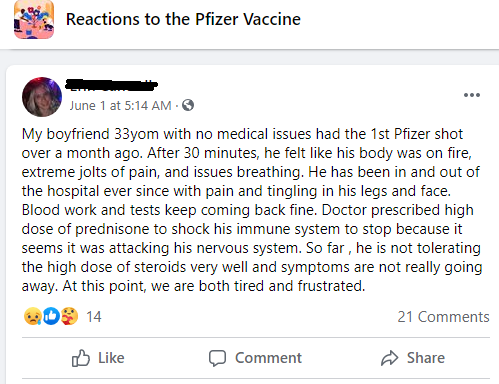View the 14 reactions count

pyautogui.click(x=94, y=317)
